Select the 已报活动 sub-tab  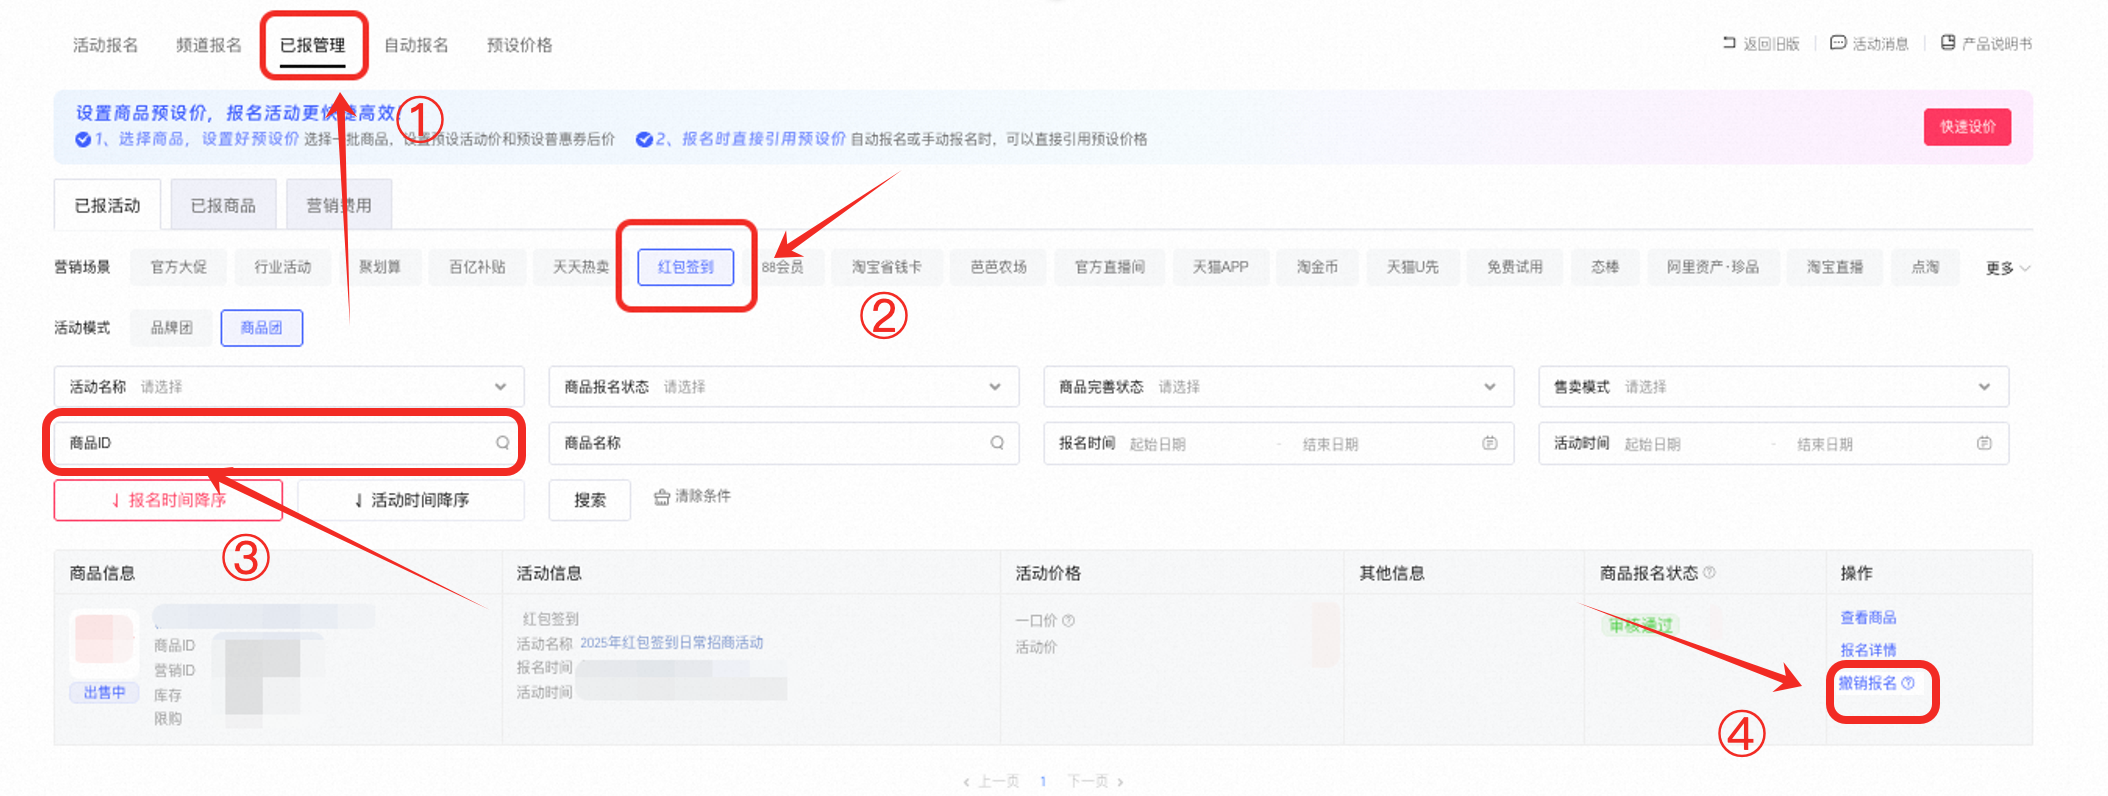pos(107,205)
